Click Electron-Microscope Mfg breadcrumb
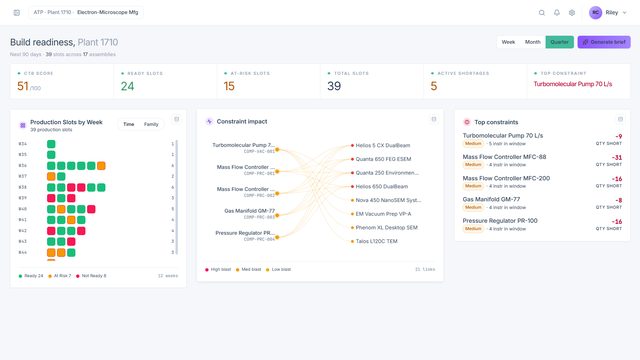Image resolution: width=640 pixels, height=360 pixels. tap(107, 12)
